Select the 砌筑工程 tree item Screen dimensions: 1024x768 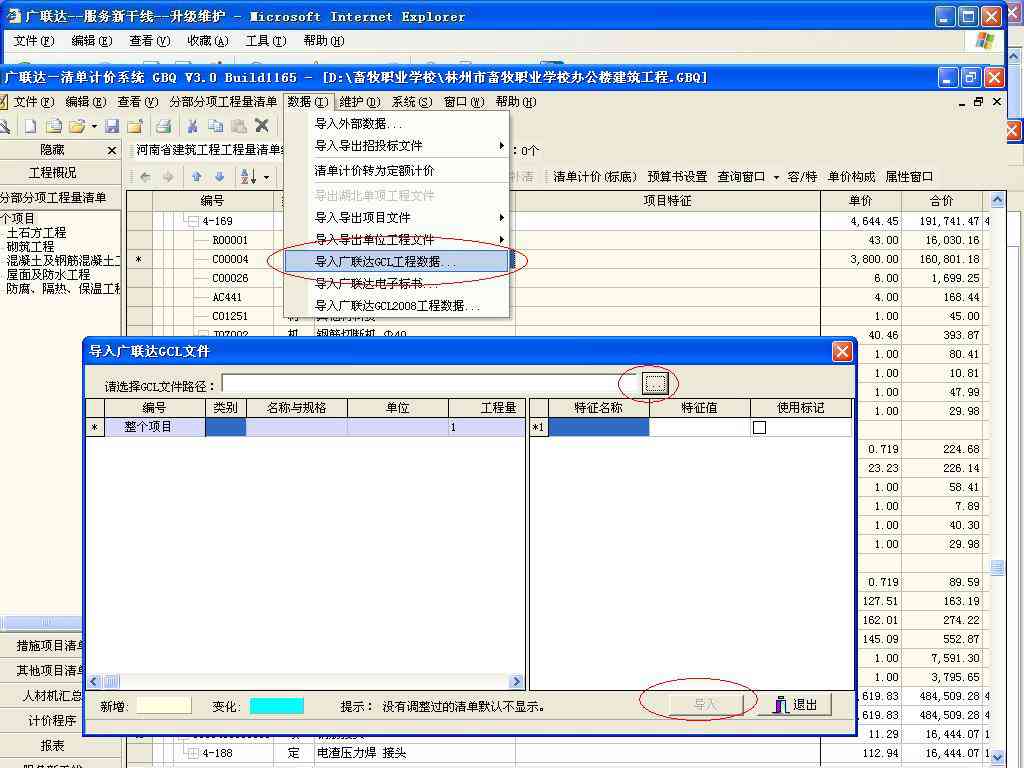pos(31,247)
